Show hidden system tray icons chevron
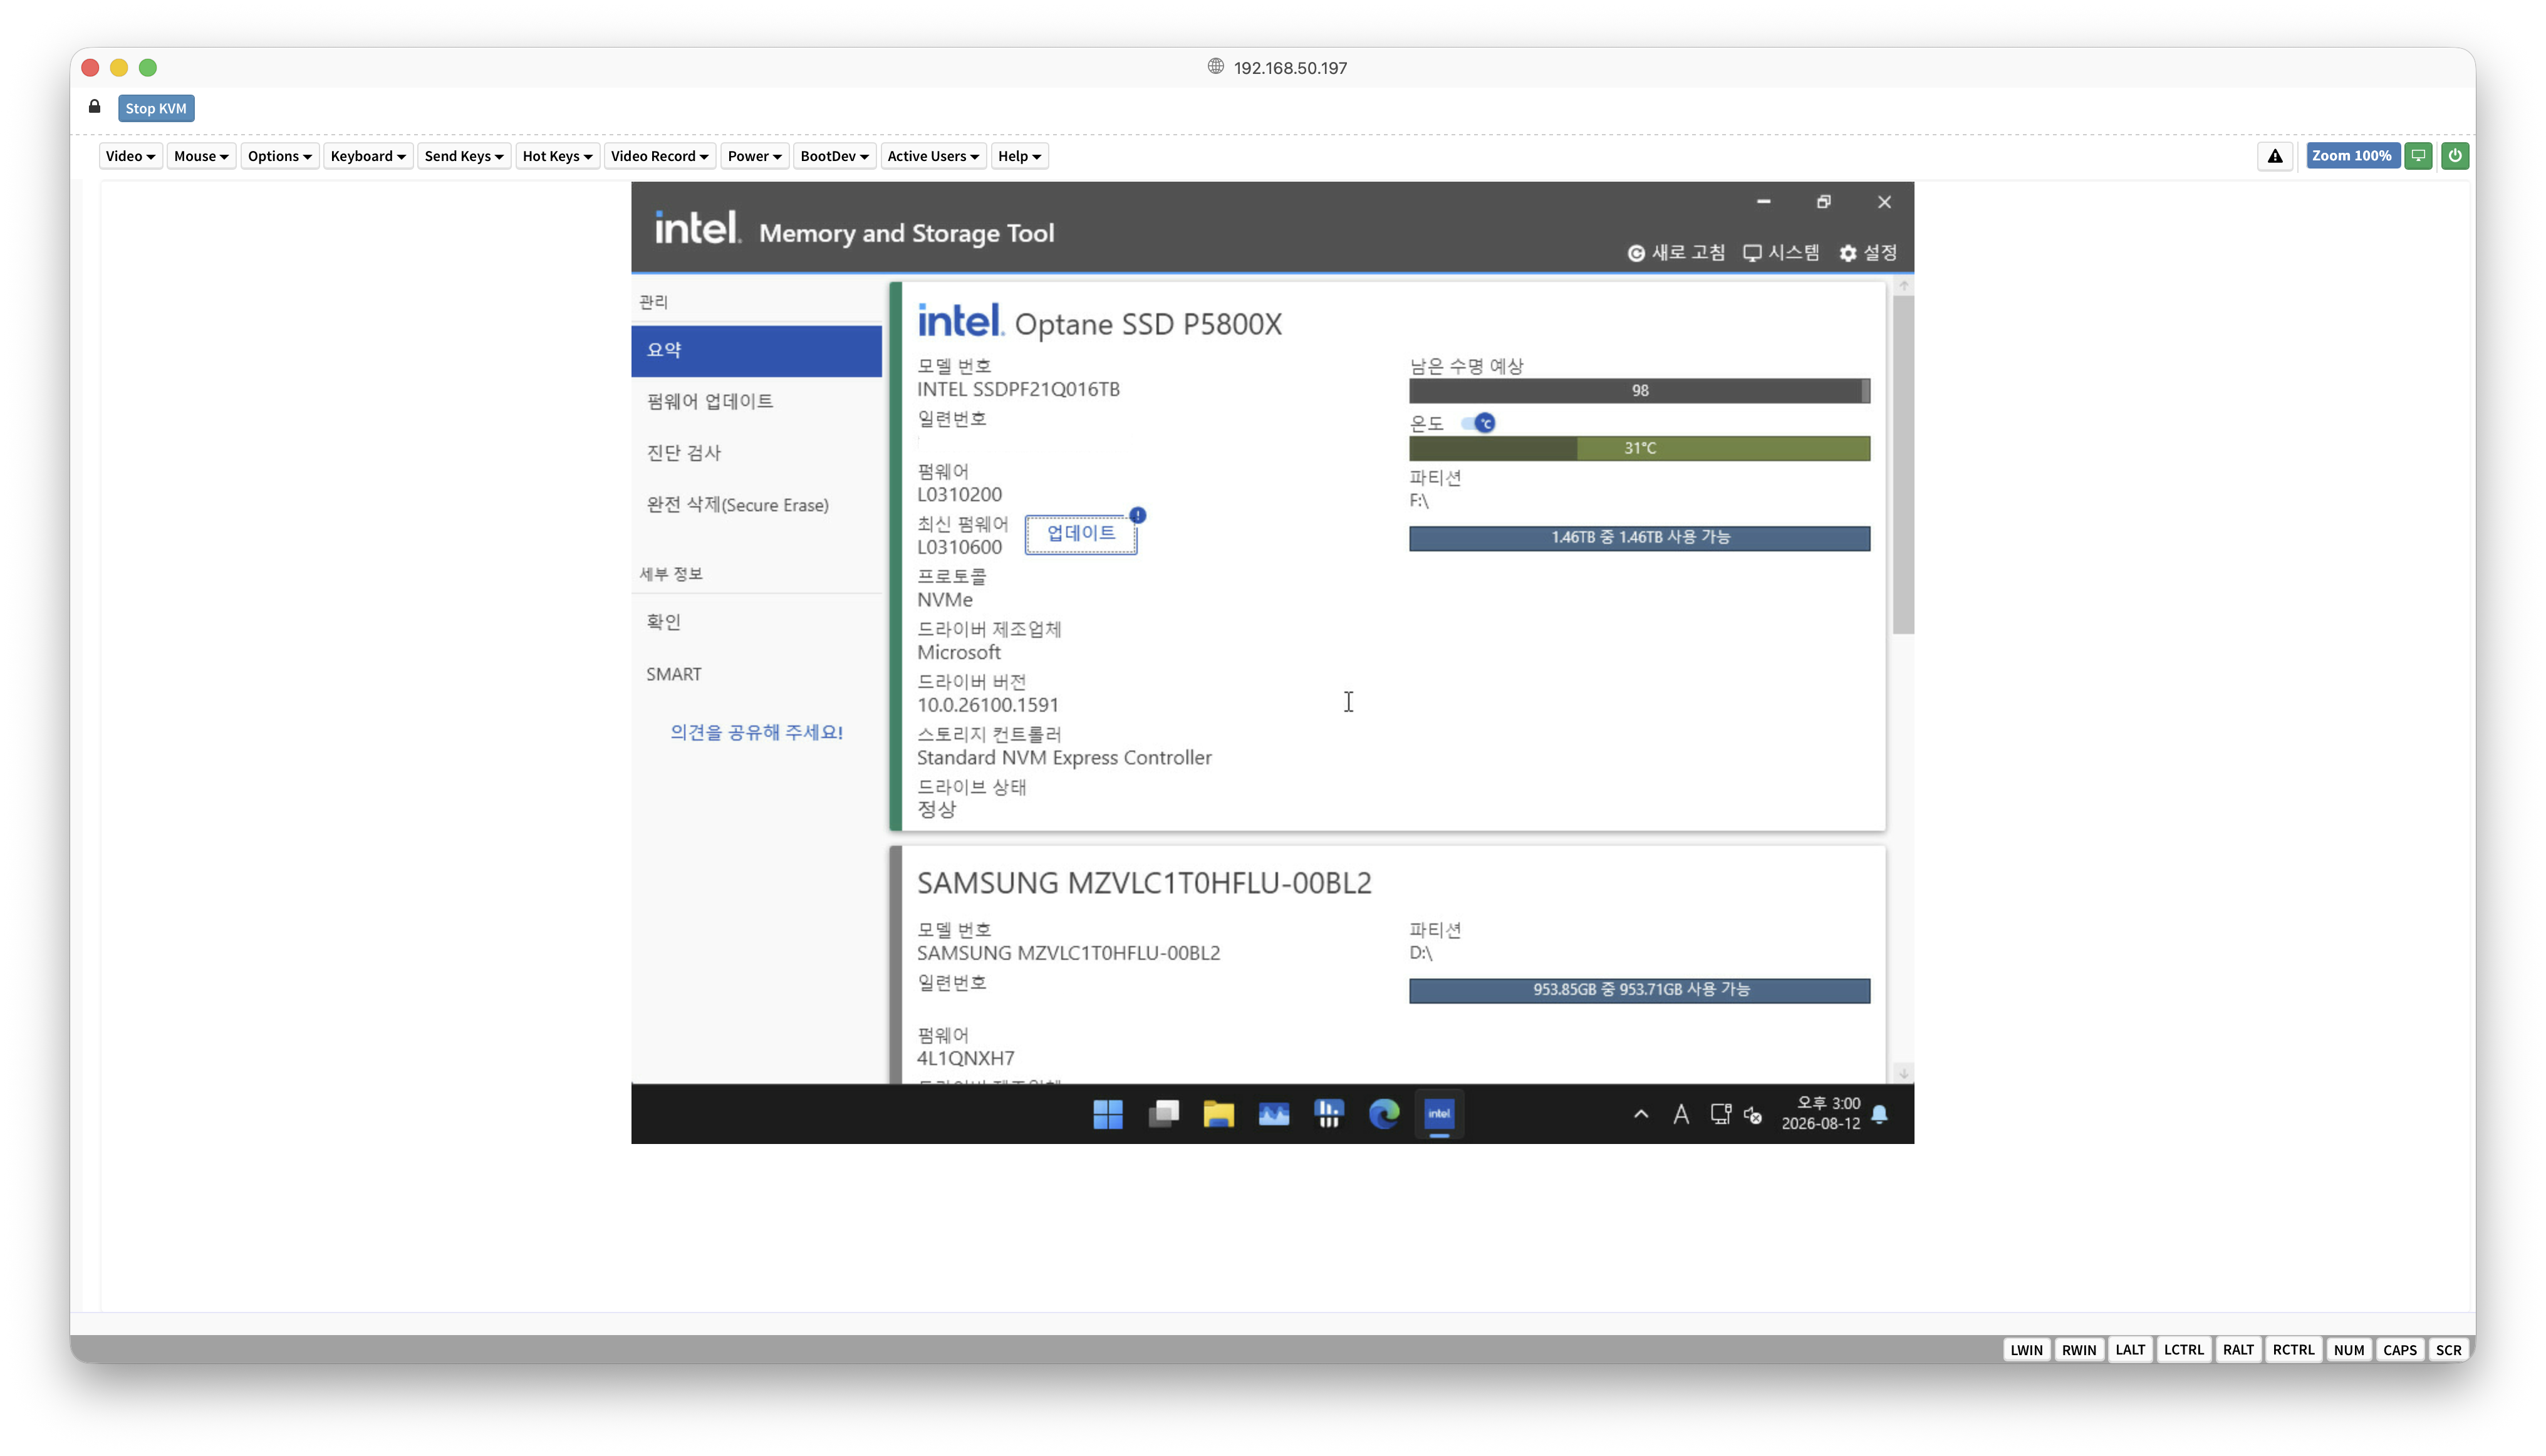The width and height of the screenshot is (2546, 1456). point(1641,1114)
